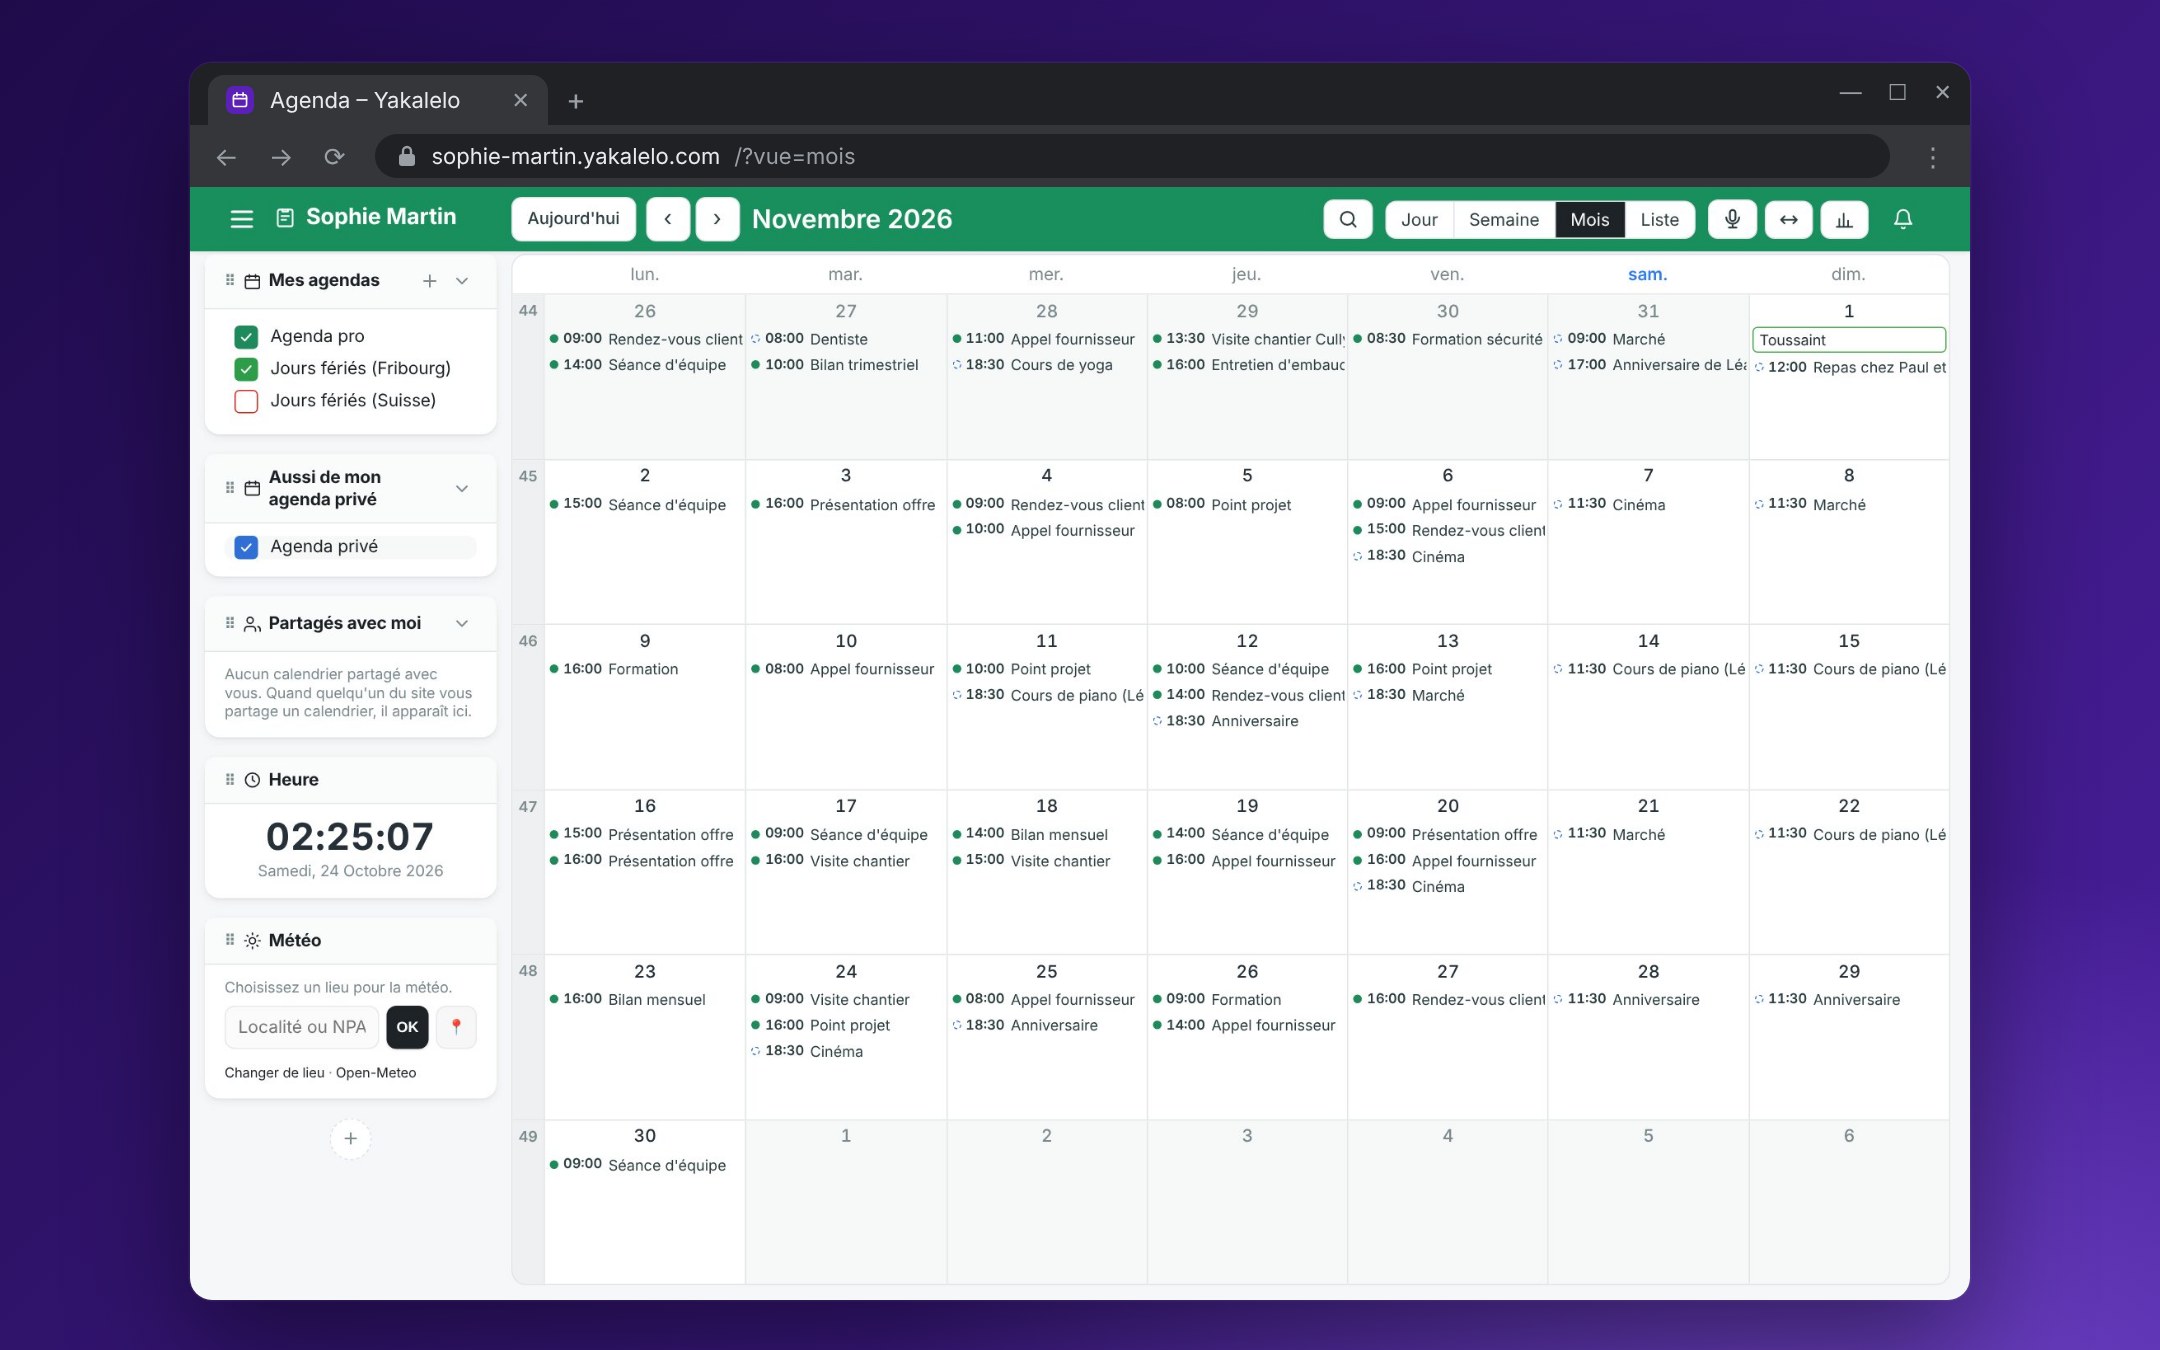Open the Toussaint holiday event
The width and height of the screenshot is (2160, 1350).
1848,340
